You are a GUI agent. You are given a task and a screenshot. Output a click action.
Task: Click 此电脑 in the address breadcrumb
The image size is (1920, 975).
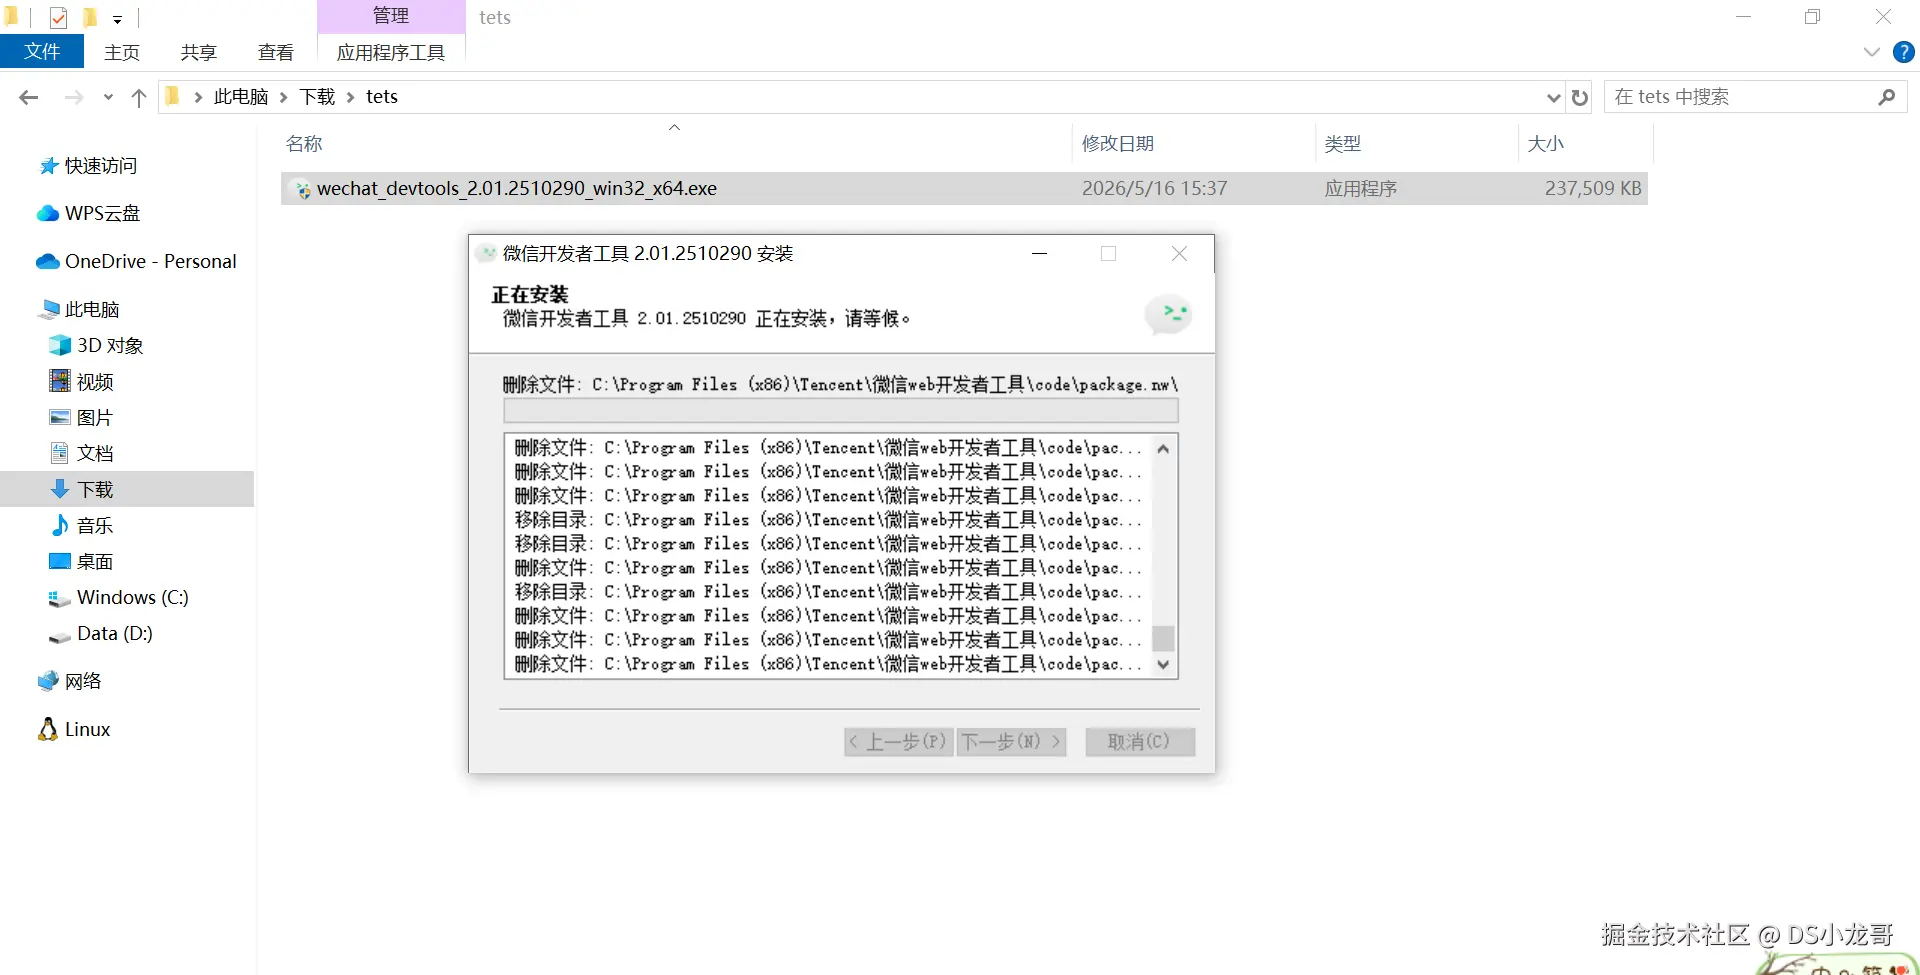click(241, 97)
